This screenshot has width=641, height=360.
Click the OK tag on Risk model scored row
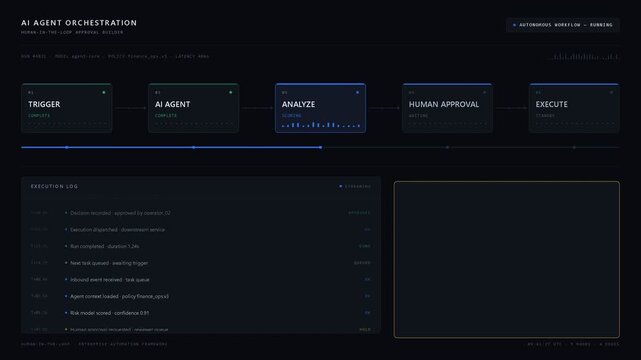point(367,313)
